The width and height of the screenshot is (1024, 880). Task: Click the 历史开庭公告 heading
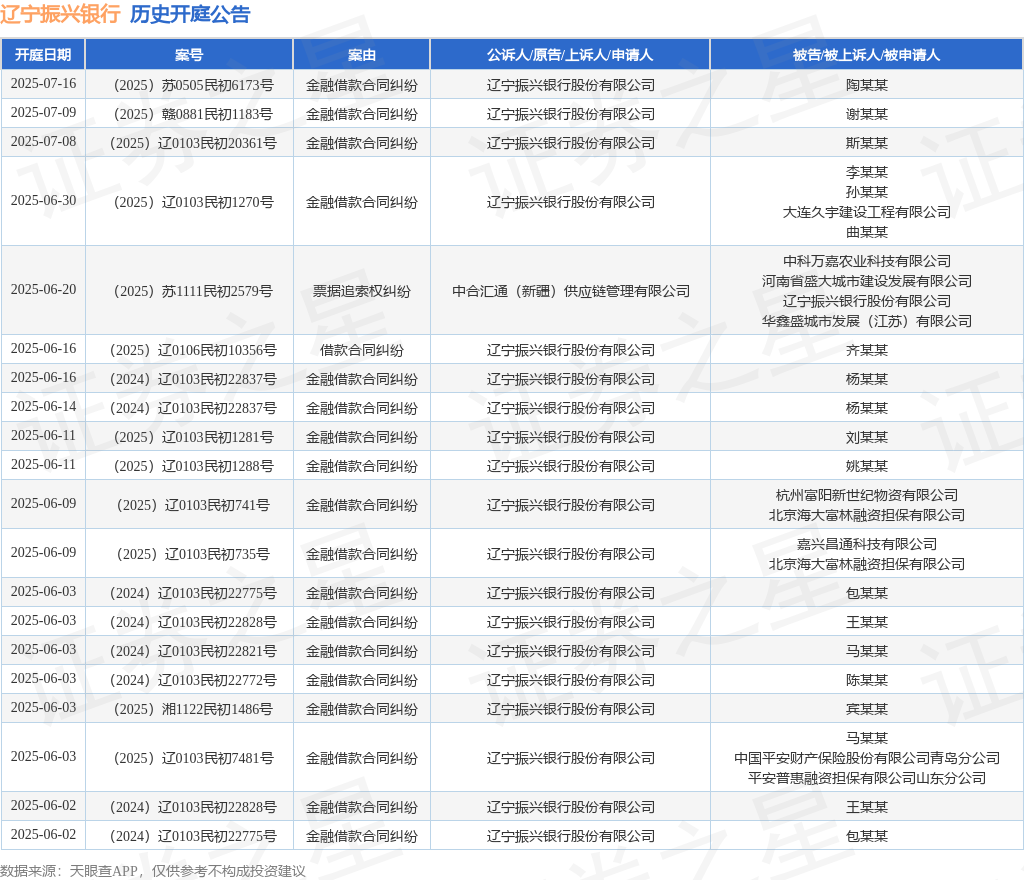point(190,14)
